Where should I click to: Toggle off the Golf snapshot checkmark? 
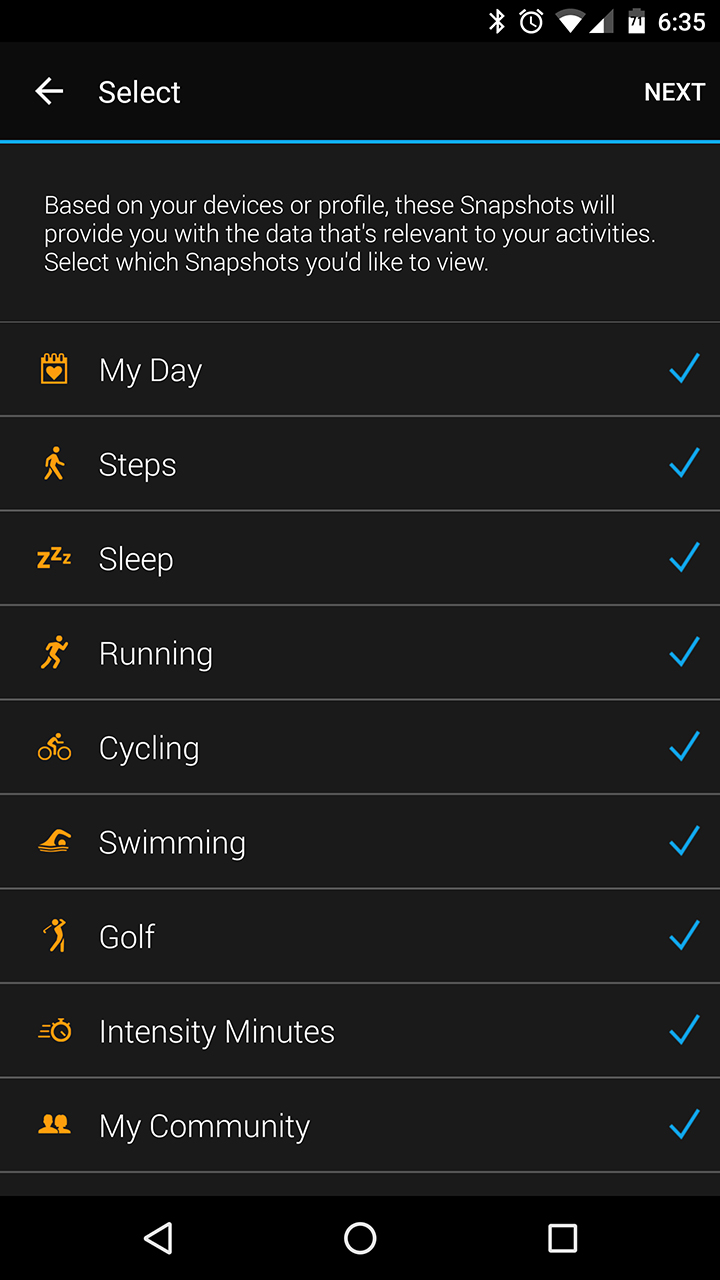point(684,936)
